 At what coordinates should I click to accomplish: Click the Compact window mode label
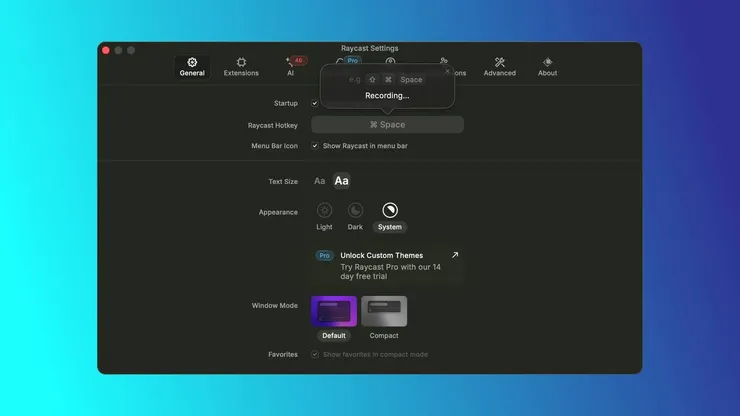click(x=384, y=336)
